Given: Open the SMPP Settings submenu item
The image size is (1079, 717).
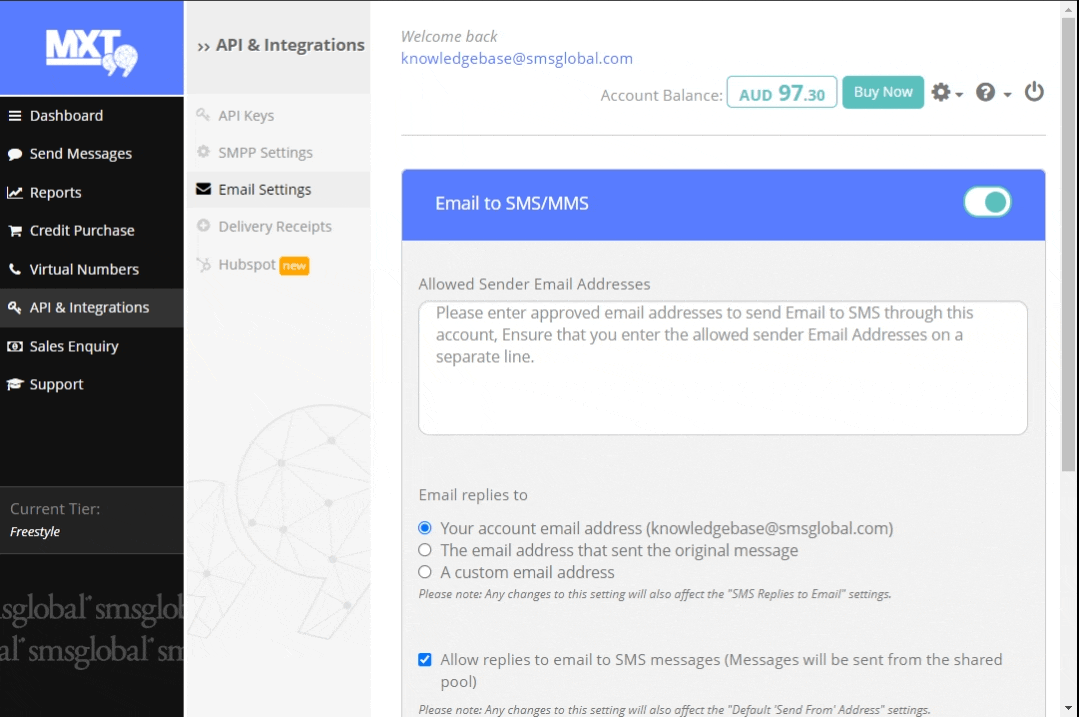Looking at the screenshot, I should click(x=265, y=153).
